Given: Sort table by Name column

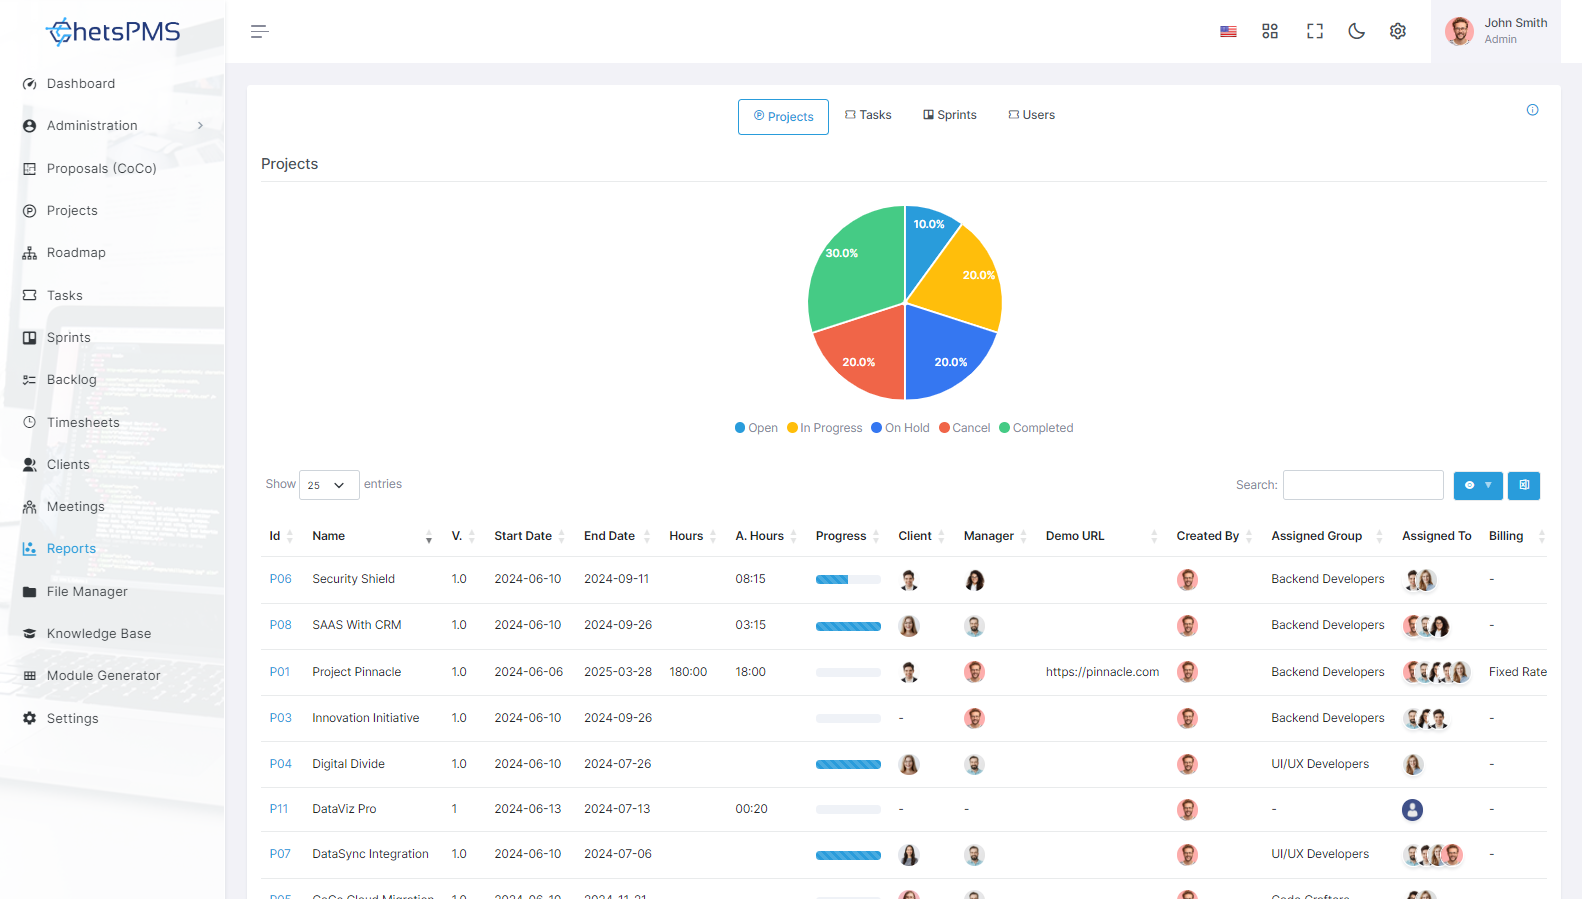Looking at the screenshot, I should [x=372, y=536].
